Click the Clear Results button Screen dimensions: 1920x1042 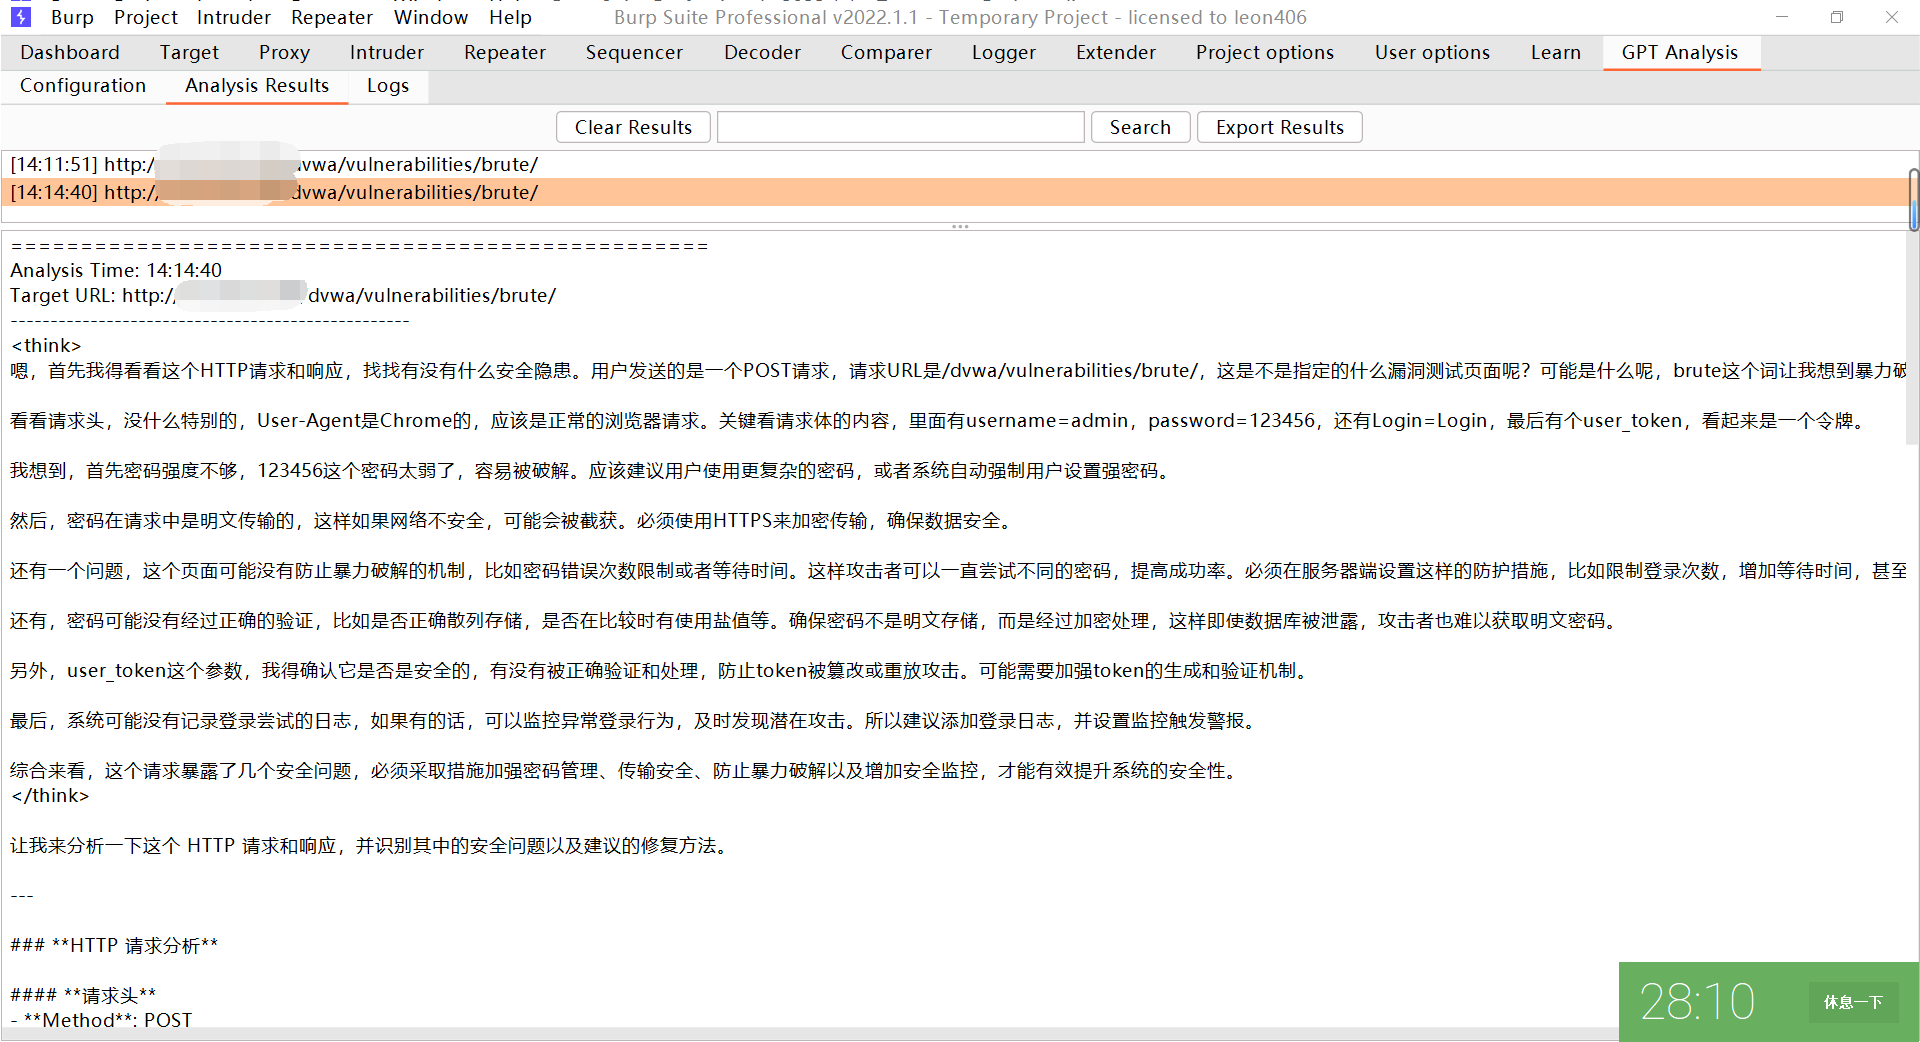tap(633, 127)
